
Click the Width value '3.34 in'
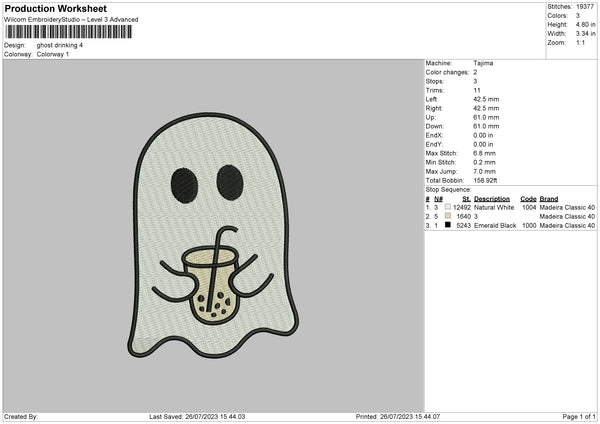[585, 34]
